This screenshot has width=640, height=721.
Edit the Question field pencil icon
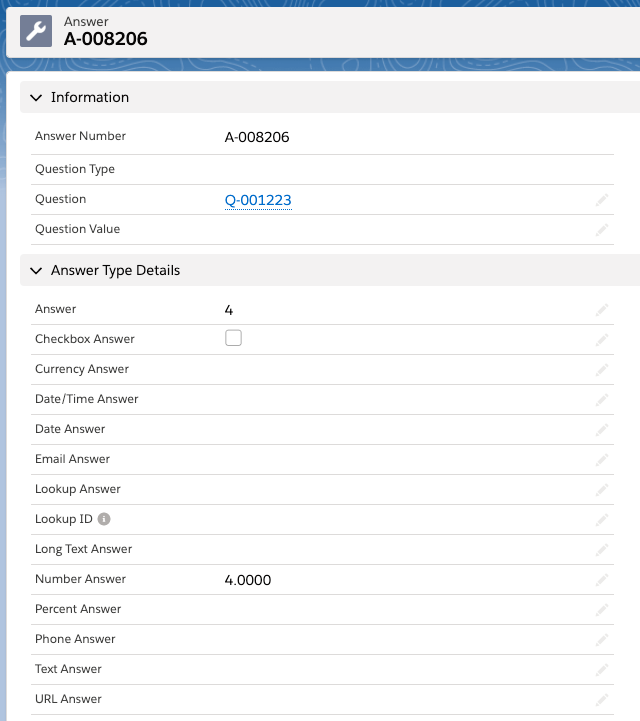pos(602,200)
